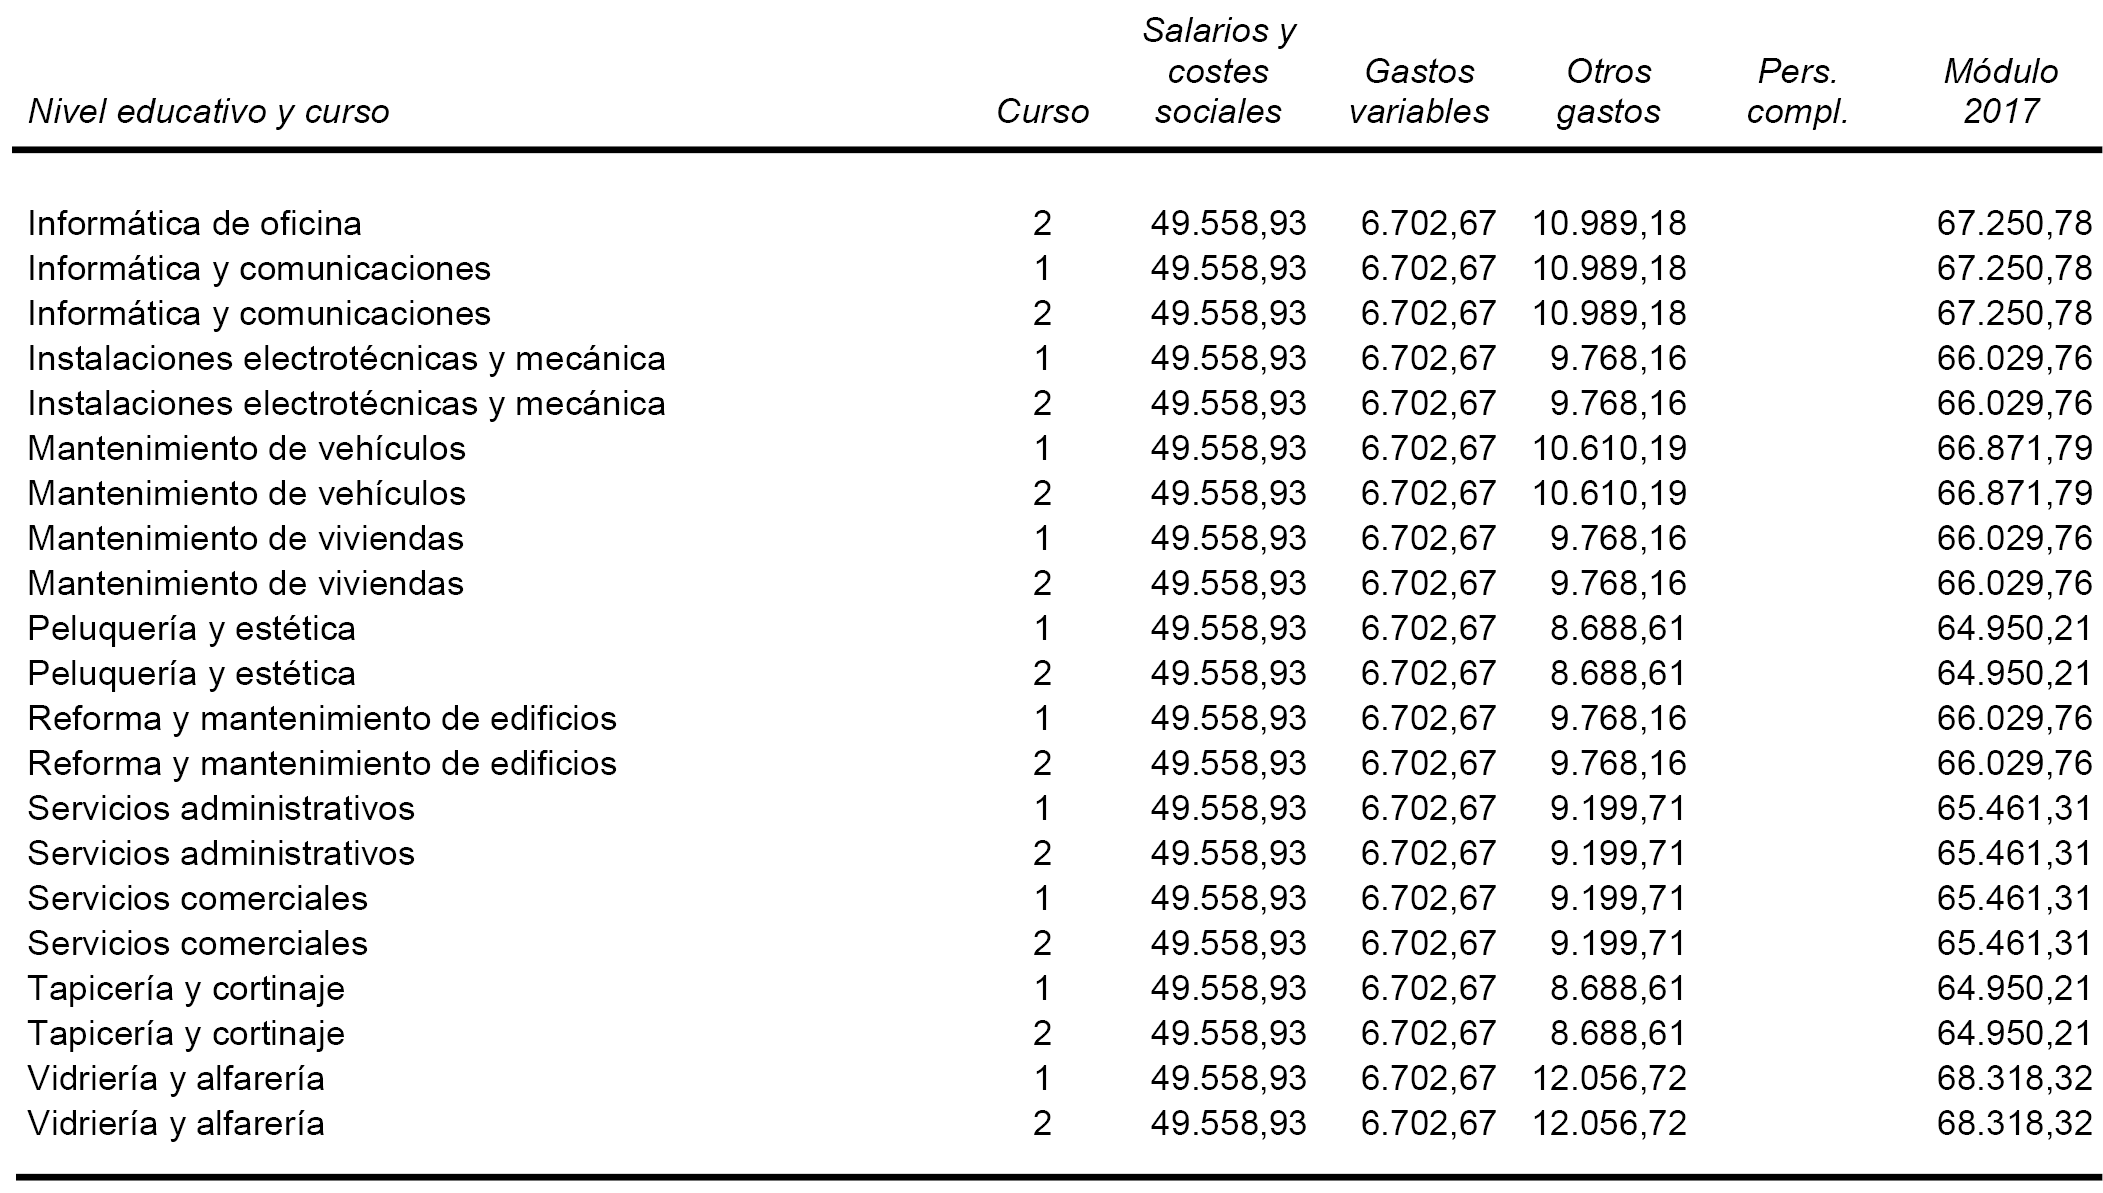Click the 'Vidriería y alfarería' curso 1 label
2103x1193 pixels.
tap(176, 1078)
